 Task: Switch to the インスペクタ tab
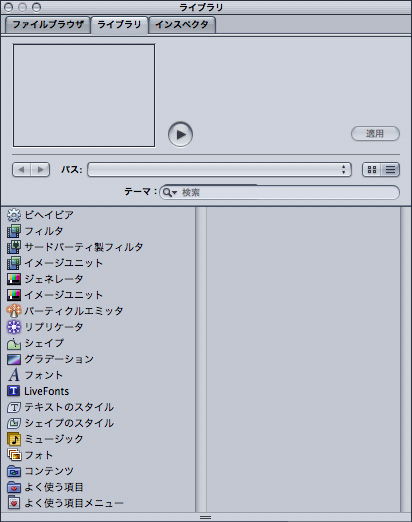pos(182,24)
